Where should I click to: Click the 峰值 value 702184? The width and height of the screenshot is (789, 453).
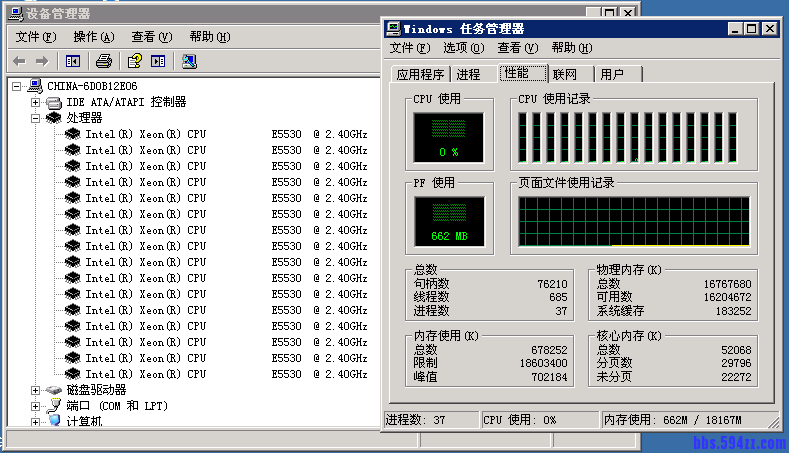click(549, 377)
